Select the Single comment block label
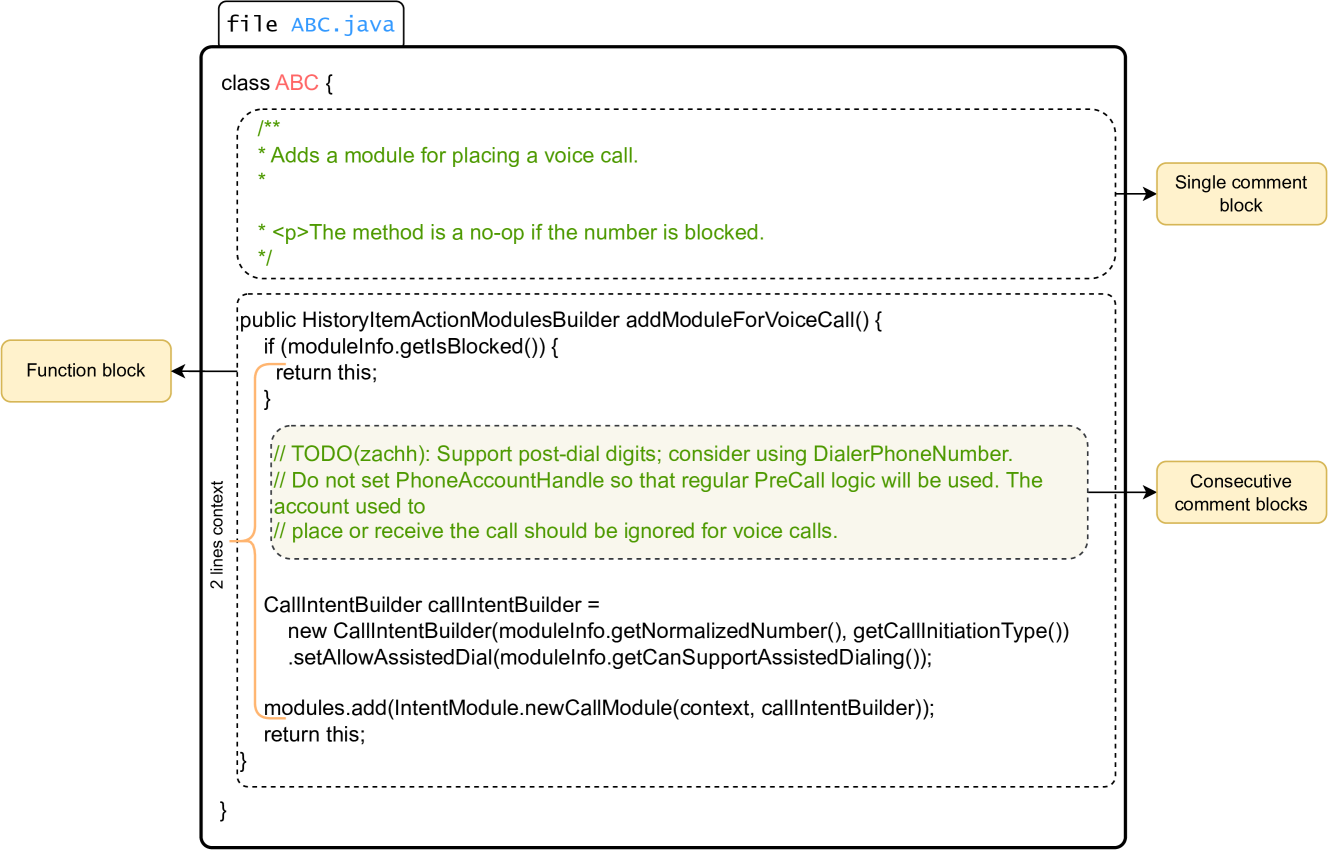1329x851 pixels. [x=1240, y=194]
